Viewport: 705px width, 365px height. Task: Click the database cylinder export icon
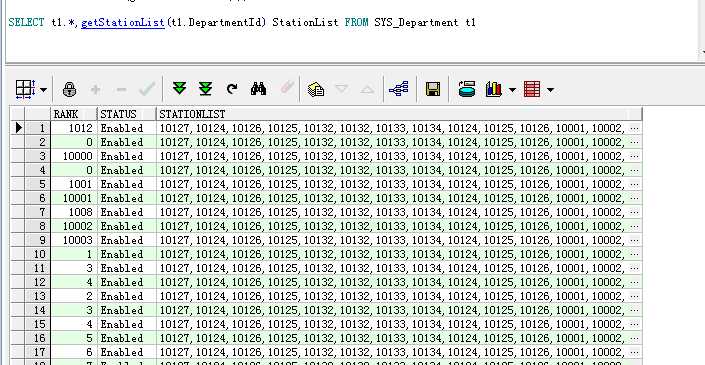(x=467, y=89)
